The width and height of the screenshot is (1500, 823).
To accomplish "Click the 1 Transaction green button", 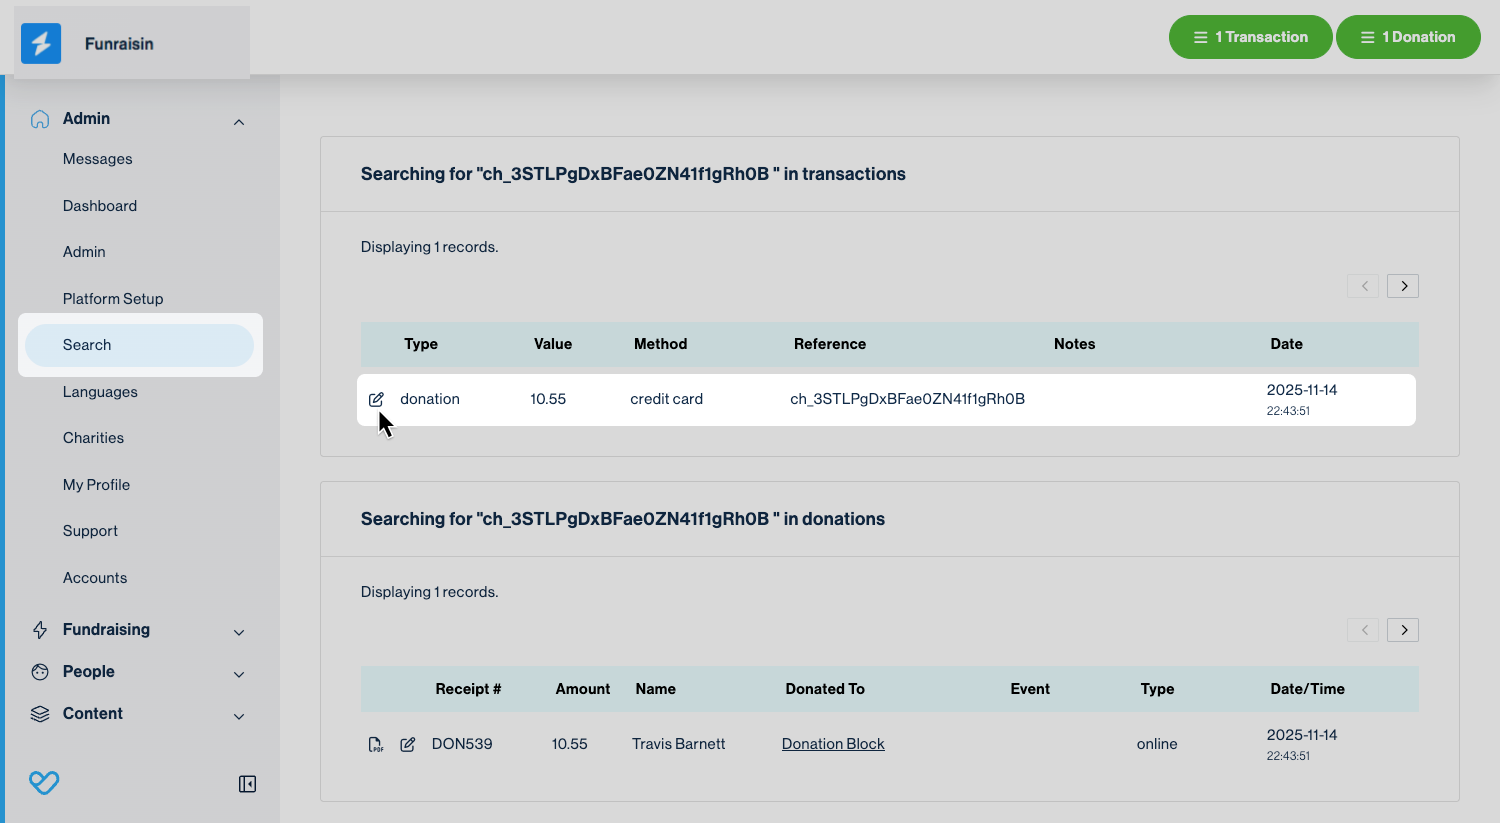I will (1250, 37).
